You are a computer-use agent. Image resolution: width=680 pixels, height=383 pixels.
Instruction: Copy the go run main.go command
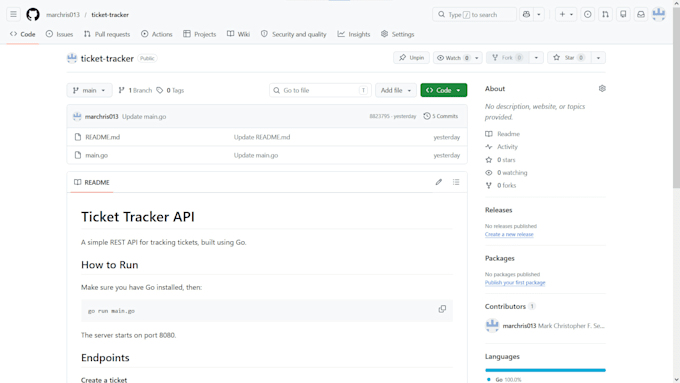[x=442, y=309]
